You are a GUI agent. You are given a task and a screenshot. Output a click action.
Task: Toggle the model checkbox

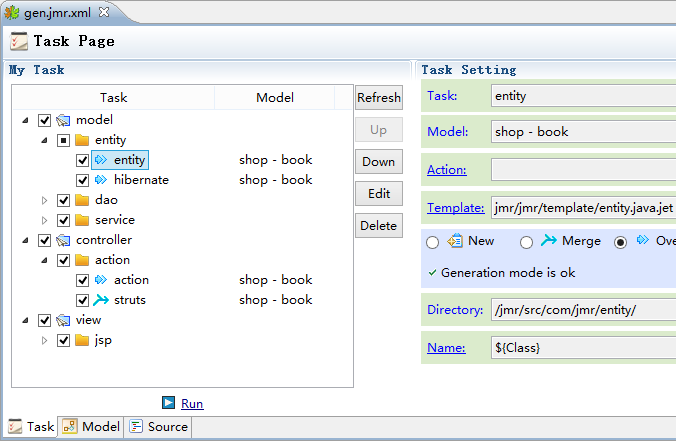[44, 120]
